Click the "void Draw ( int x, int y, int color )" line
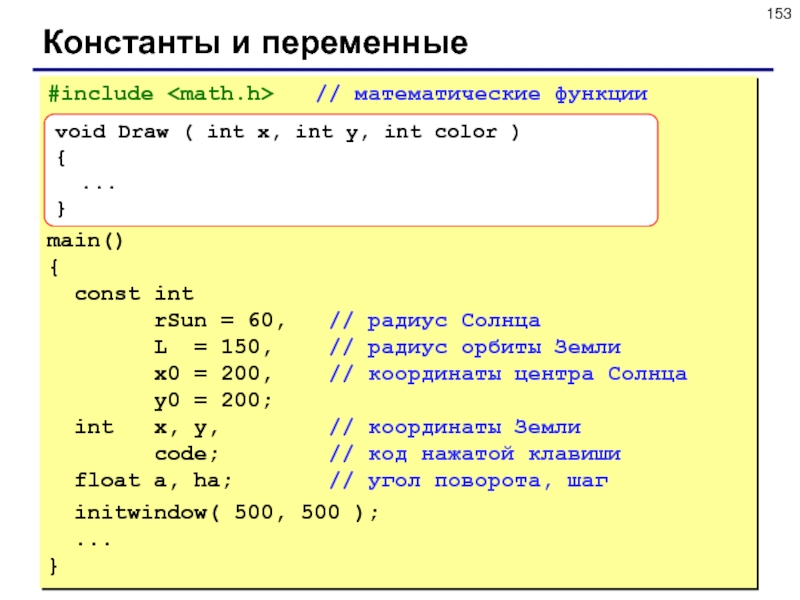This screenshot has height=600, width=800. [x=287, y=132]
